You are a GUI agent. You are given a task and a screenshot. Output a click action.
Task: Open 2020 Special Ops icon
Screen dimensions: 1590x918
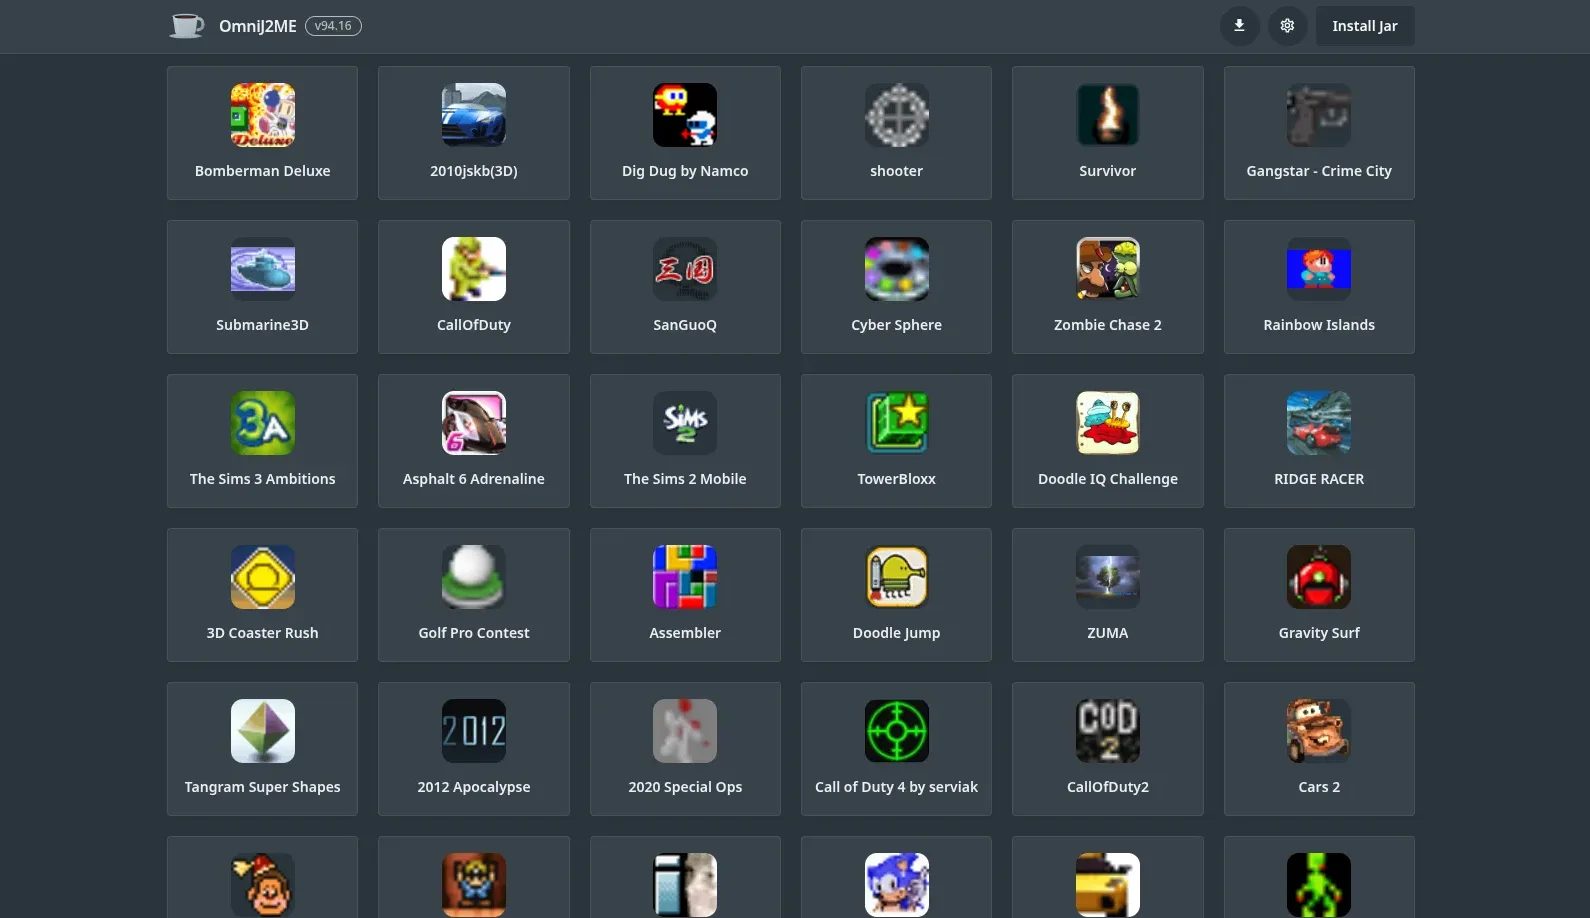click(x=685, y=731)
